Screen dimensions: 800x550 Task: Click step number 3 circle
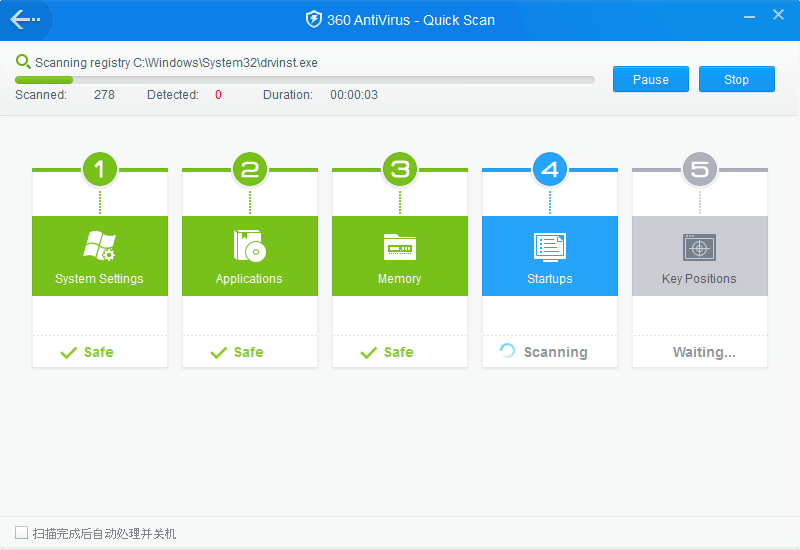(x=400, y=169)
